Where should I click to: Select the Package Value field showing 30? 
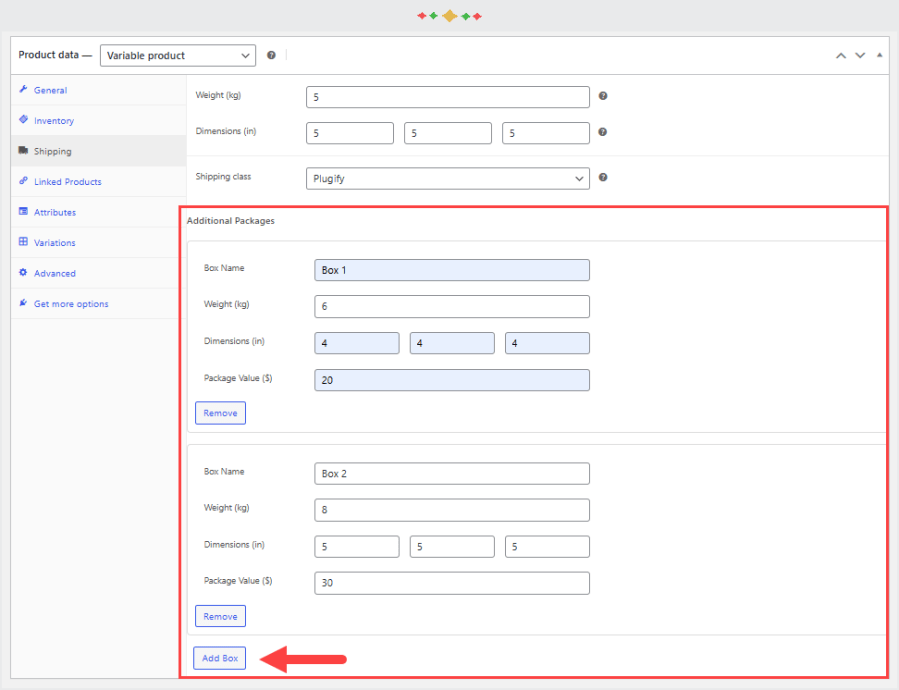coord(451,583)
